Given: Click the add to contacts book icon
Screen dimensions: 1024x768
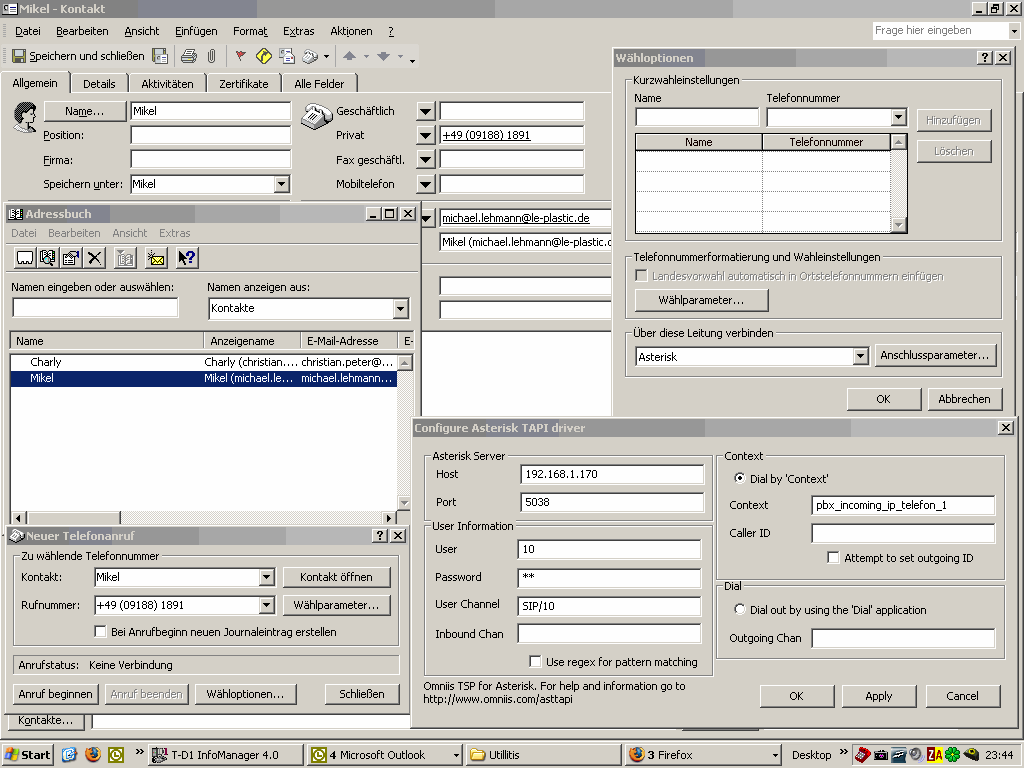Looking at the screenshot, I should (125, 258).
